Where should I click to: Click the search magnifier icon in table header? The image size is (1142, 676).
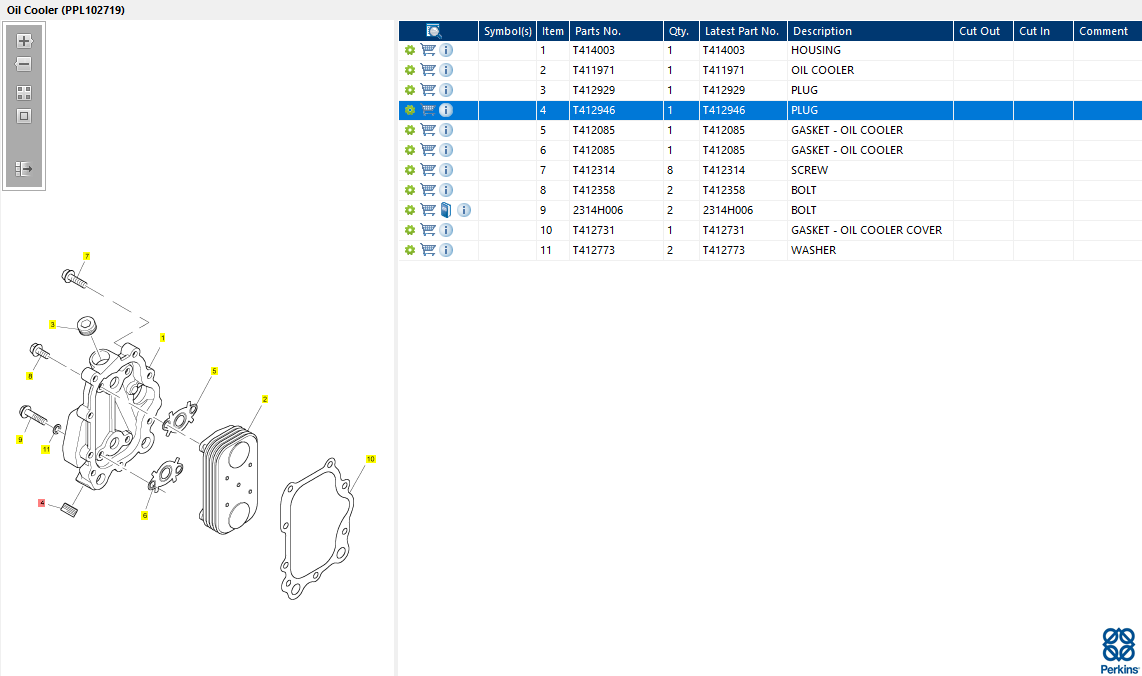[433, 31]
